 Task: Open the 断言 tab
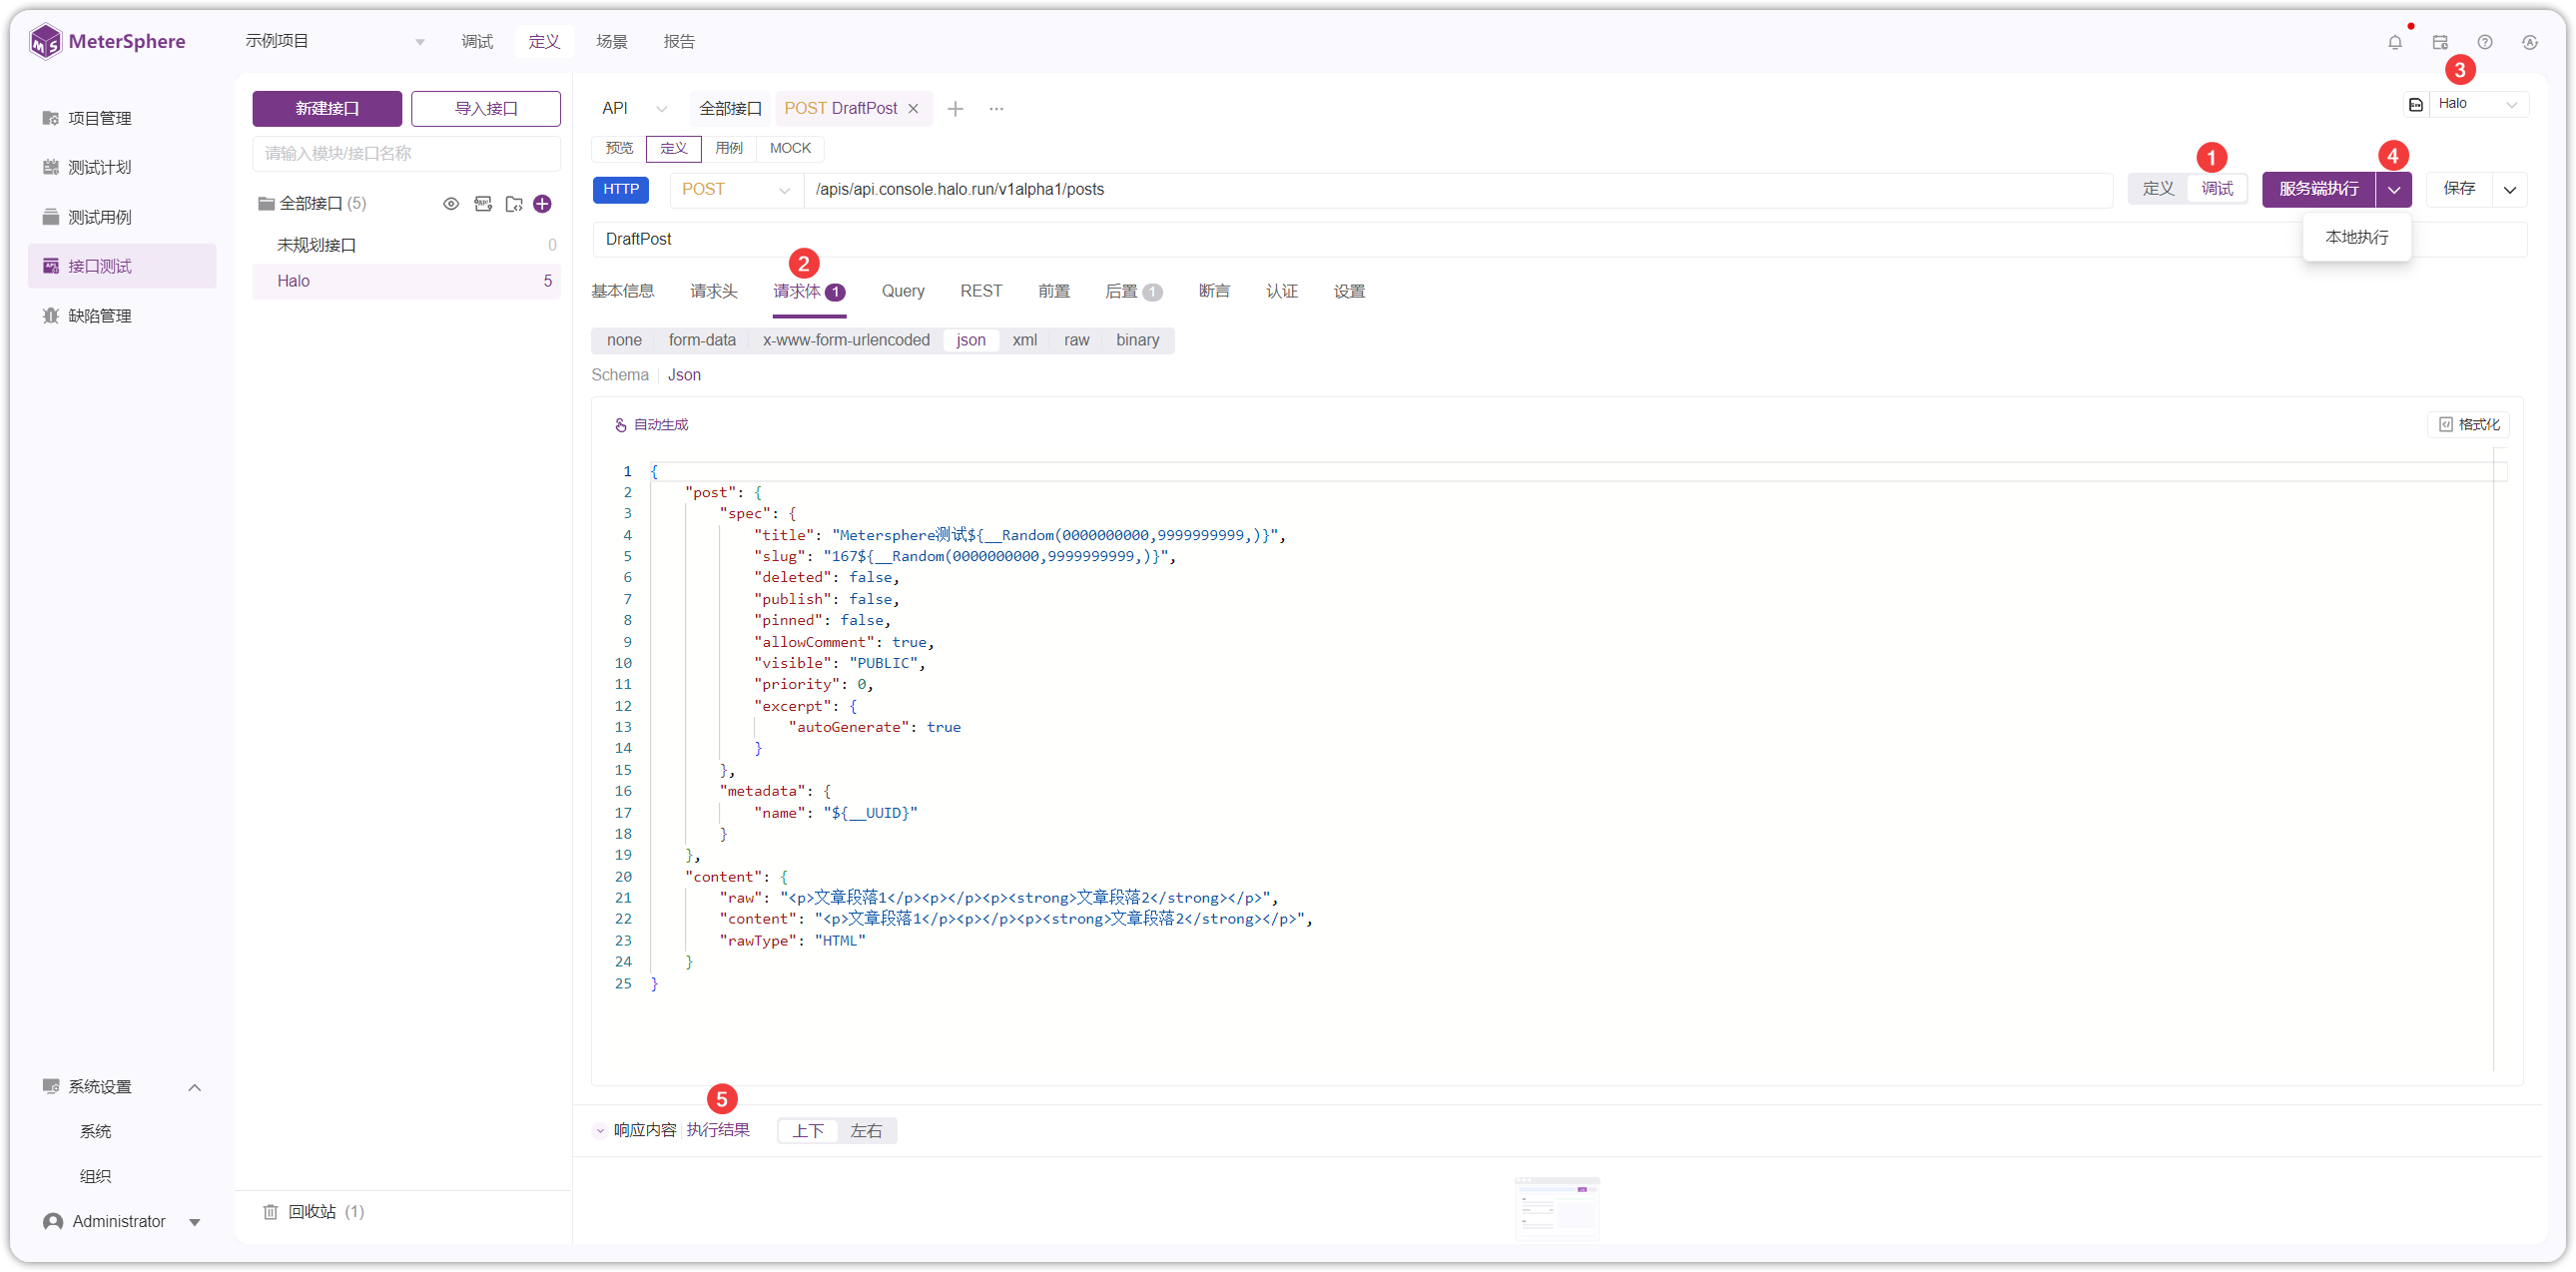point(1214,291)
